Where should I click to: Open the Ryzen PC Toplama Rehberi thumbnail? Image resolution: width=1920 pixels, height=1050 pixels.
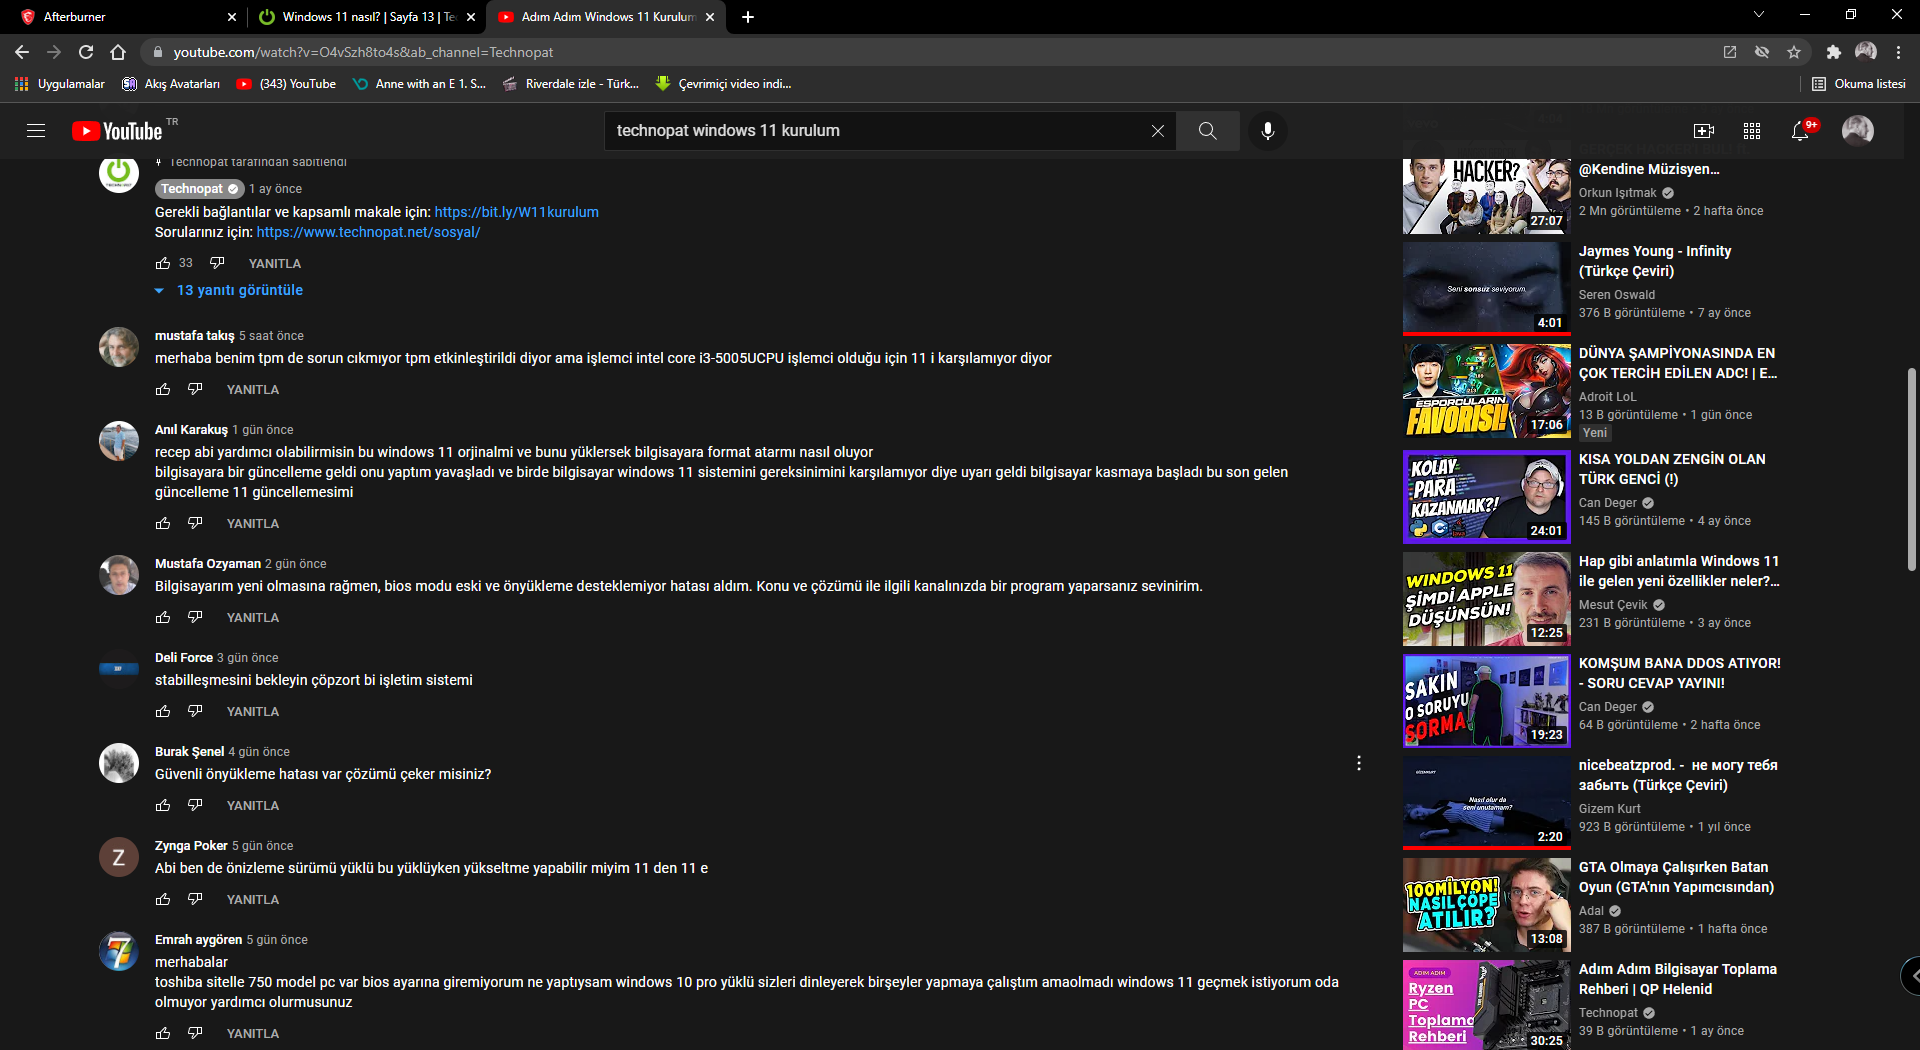tap(1487, 1005)
